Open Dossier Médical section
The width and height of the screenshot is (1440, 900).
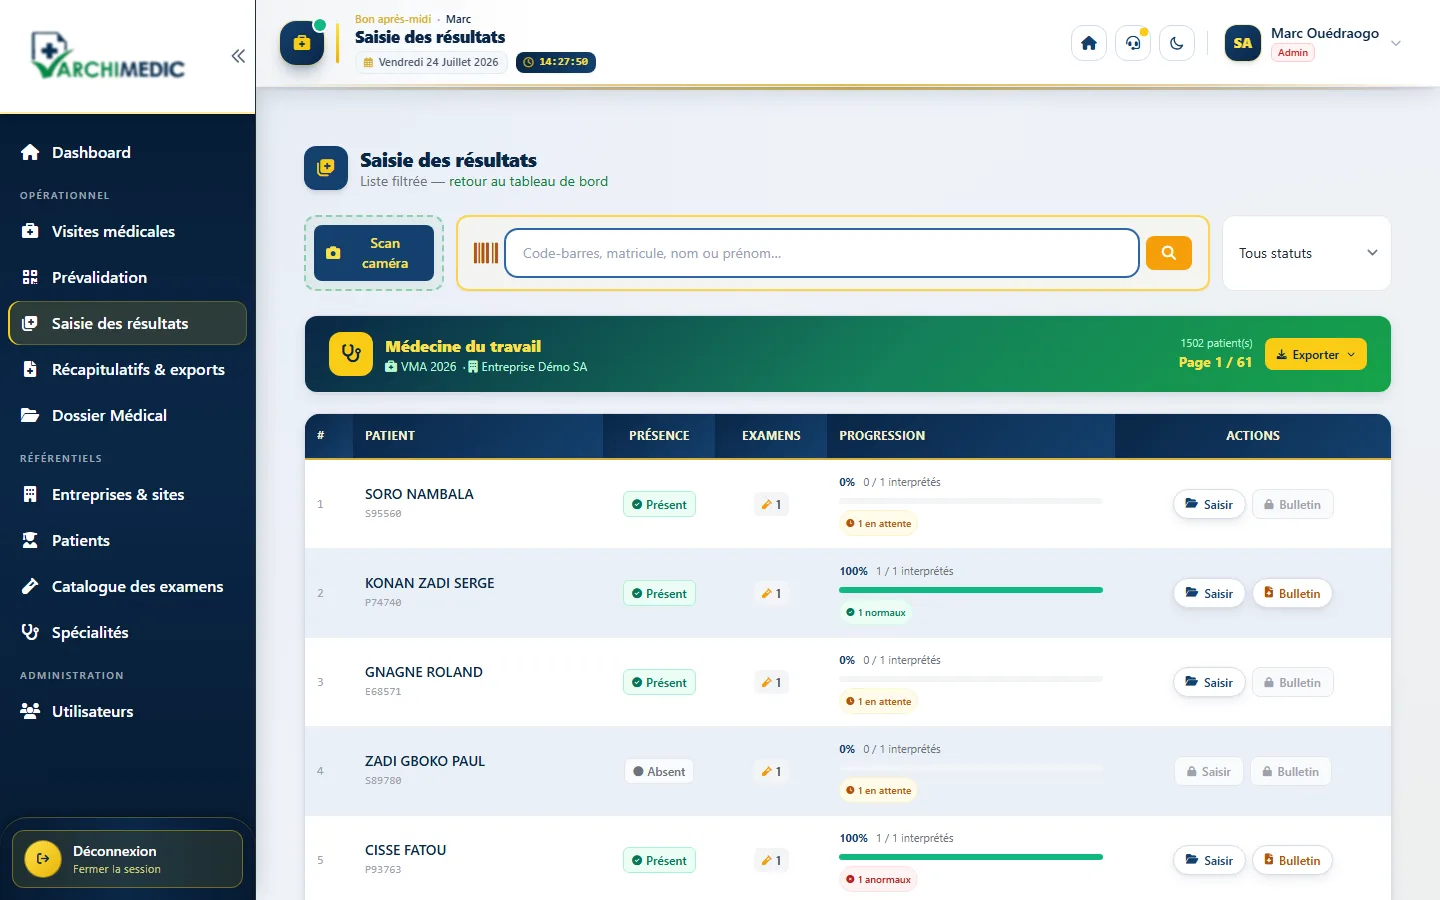(127, 415)
